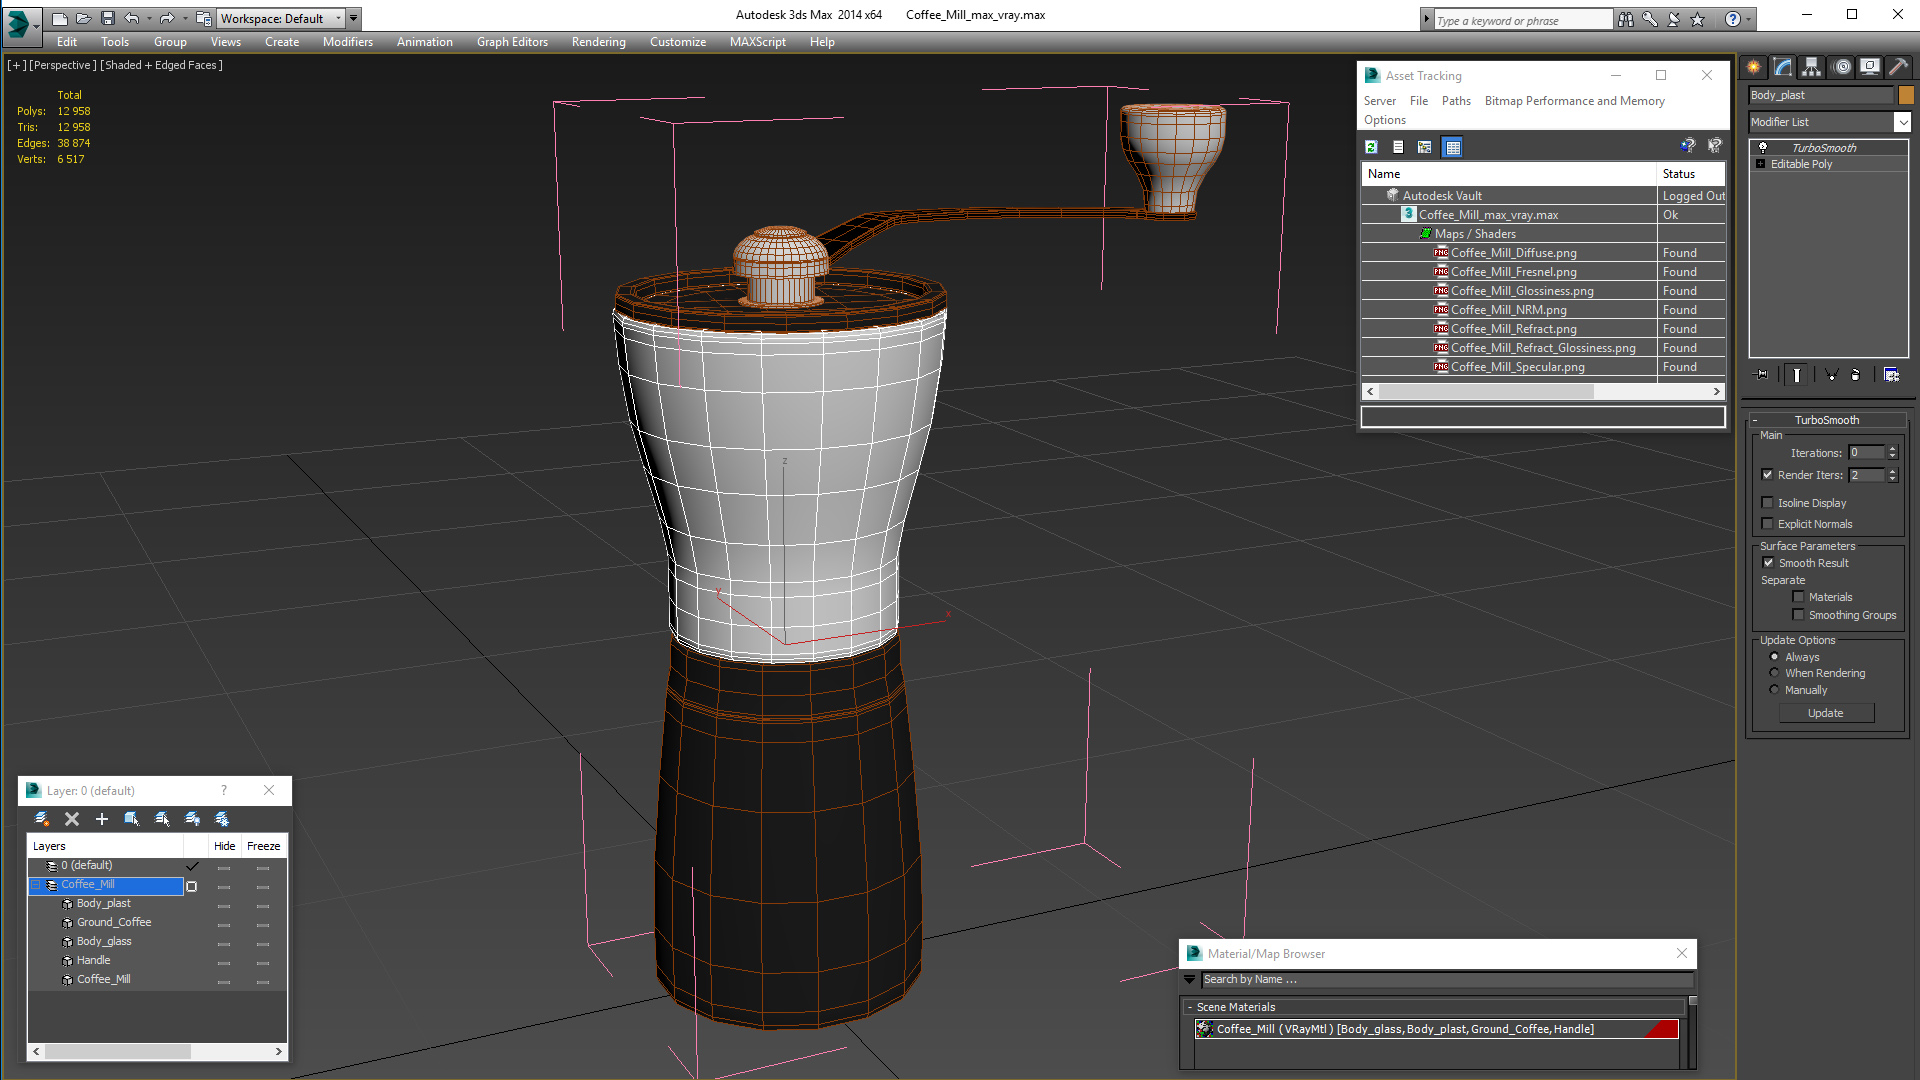Enable the Isoline Display checkbox
The height and width of the screenshot is (1080, 1920).
(x=1768, y=503)
